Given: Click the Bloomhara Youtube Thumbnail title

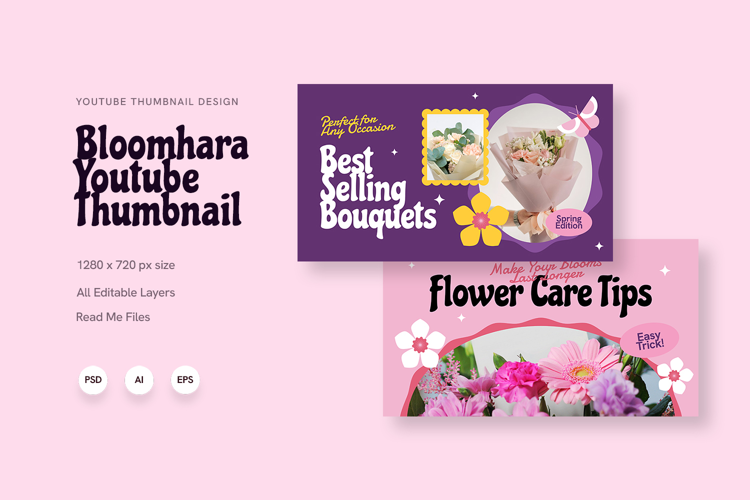Looking at the screenshot, I should click(161, 175).
